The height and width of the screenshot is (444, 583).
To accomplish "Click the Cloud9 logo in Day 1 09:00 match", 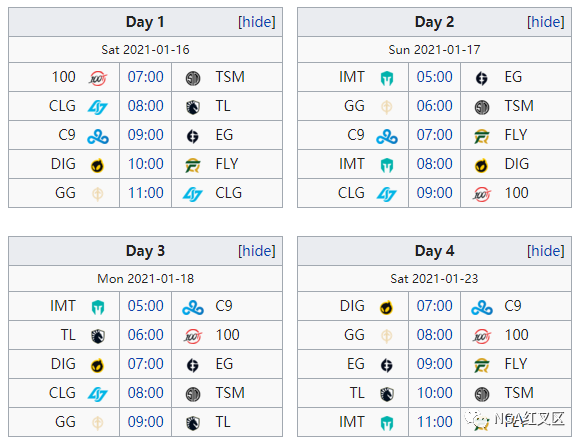I will coord(98,136).
